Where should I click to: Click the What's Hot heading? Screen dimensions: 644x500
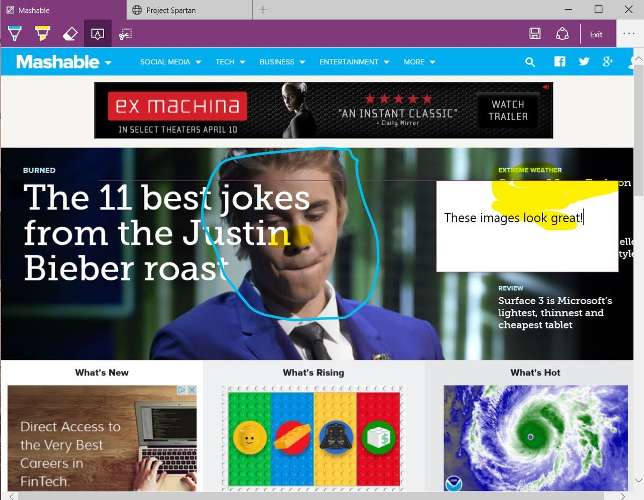coord(535,373)
